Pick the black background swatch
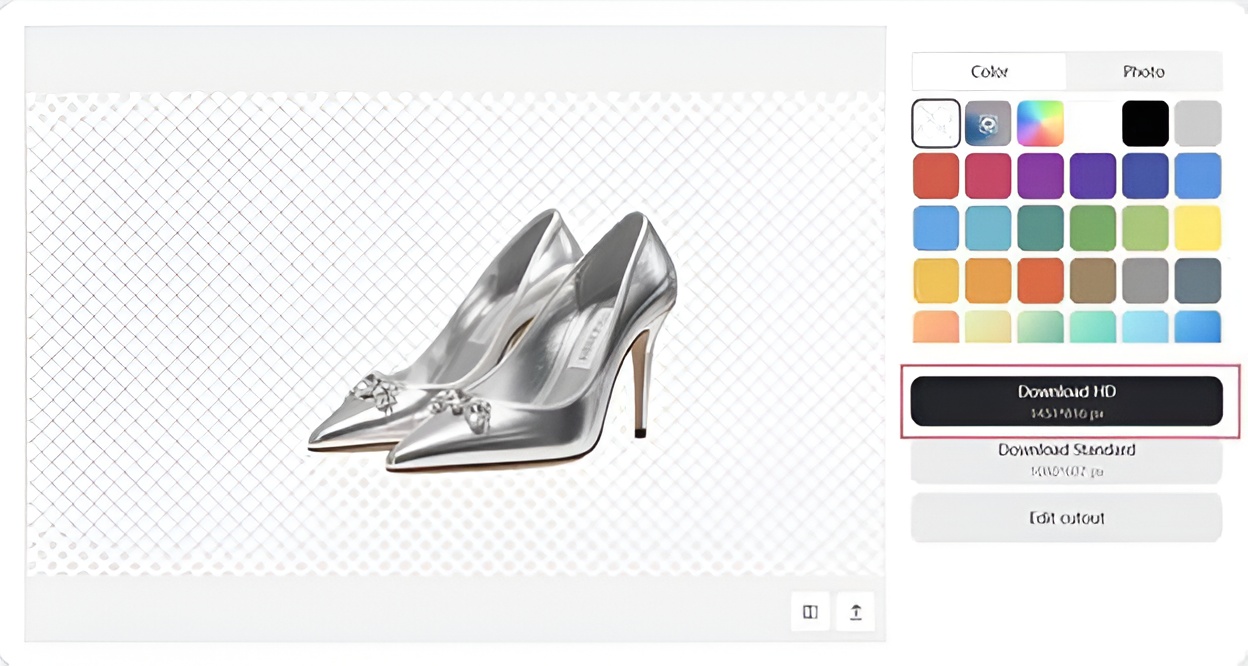The width and height of the screenshot is (1248, 666). 1145,124
